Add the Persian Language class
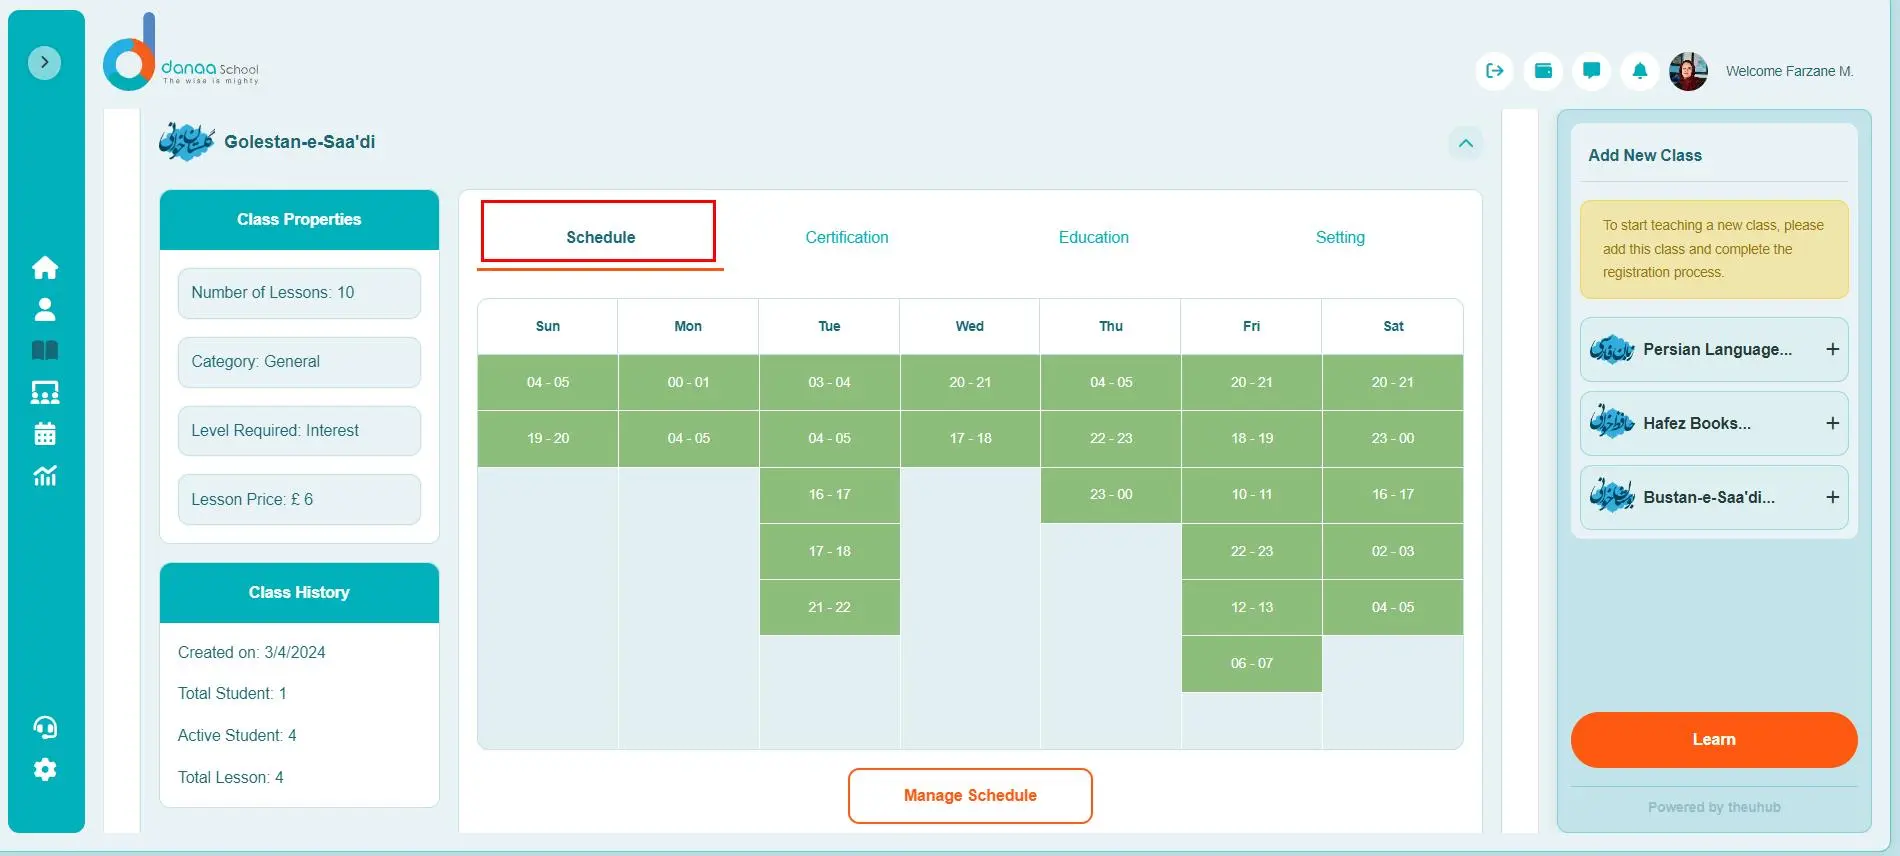 click(1832, 349)
